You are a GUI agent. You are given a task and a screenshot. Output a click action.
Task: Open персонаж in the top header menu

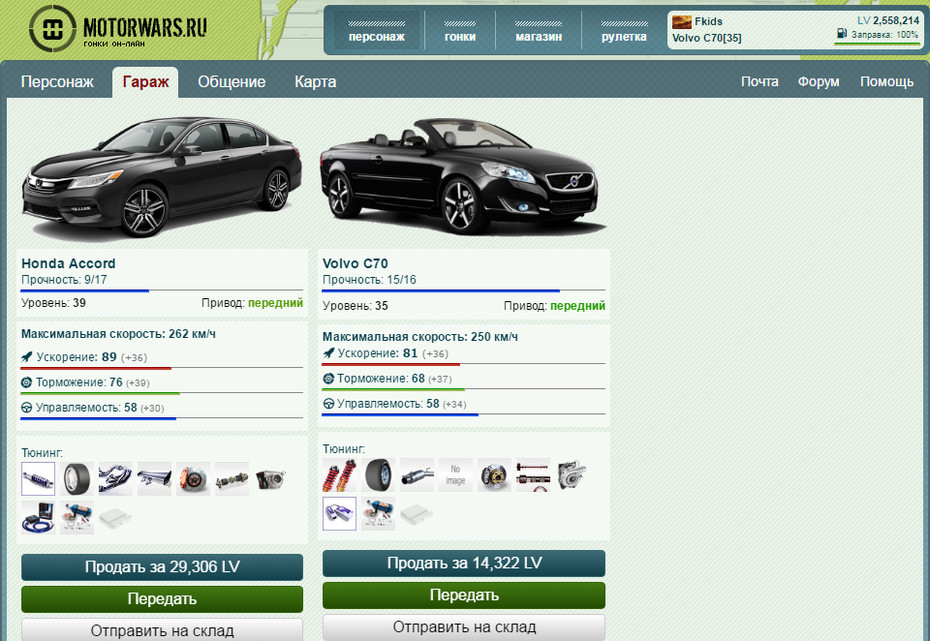pos(377,31)
